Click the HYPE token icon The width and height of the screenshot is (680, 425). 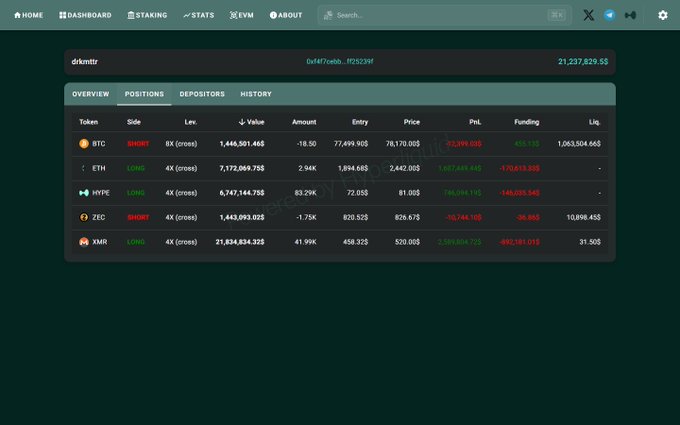click(x=84, y=193)
